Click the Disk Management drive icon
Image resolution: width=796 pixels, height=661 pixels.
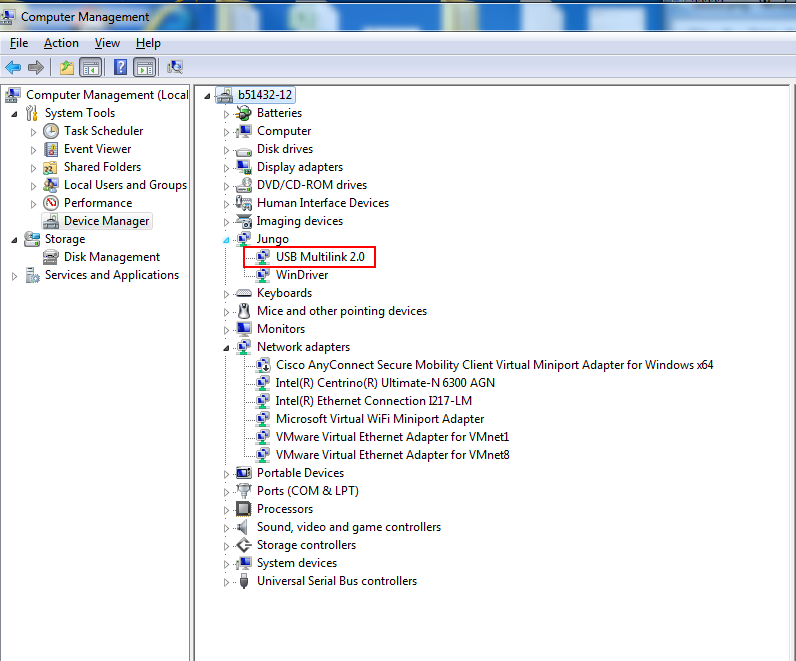51,257
